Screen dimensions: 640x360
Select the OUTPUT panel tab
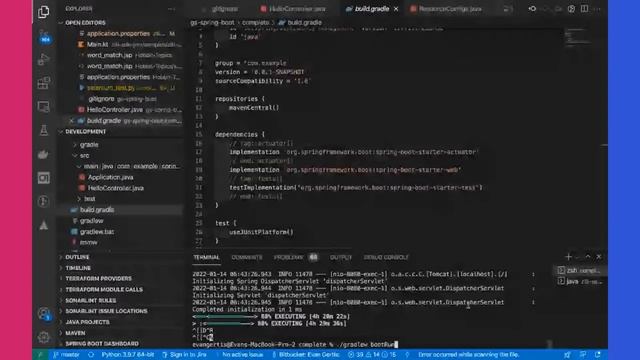341,258
